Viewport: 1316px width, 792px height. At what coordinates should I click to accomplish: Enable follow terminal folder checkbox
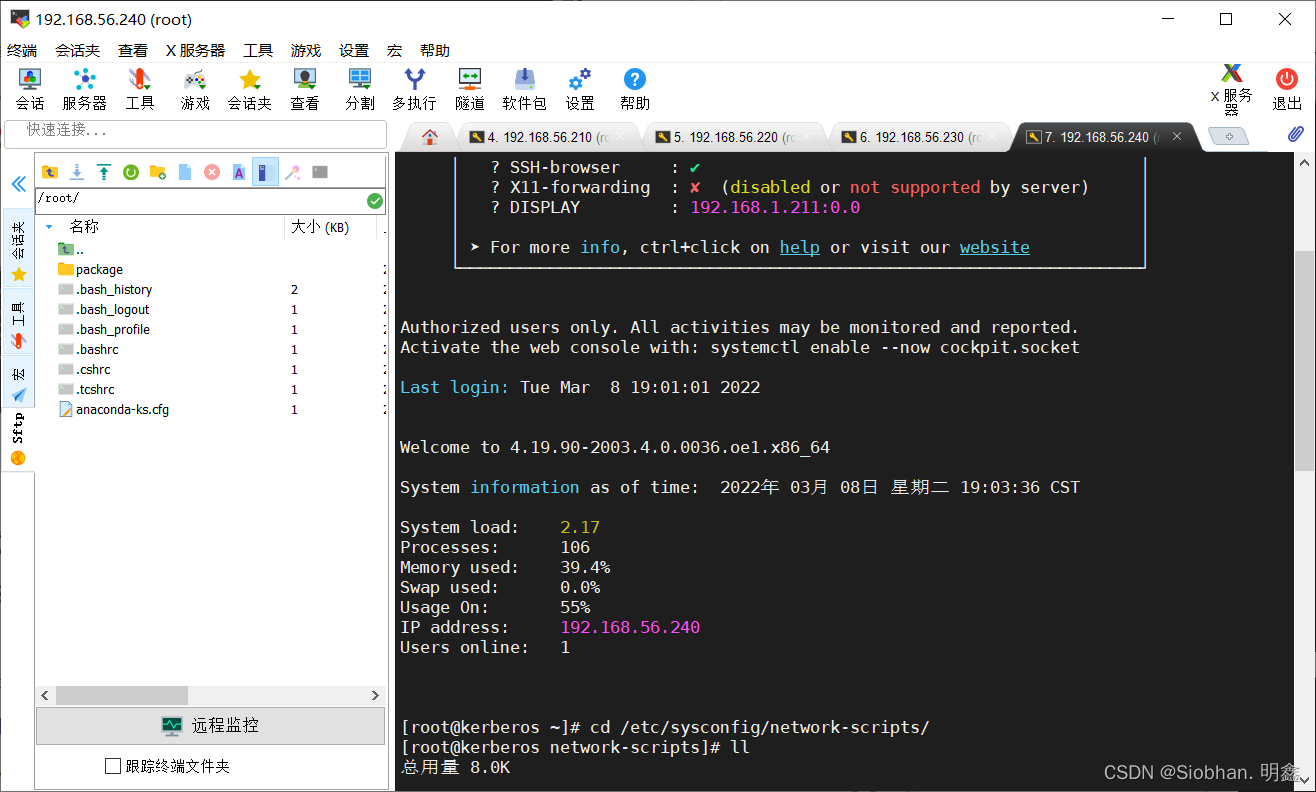pyautogui.click(x=113, y=766)
